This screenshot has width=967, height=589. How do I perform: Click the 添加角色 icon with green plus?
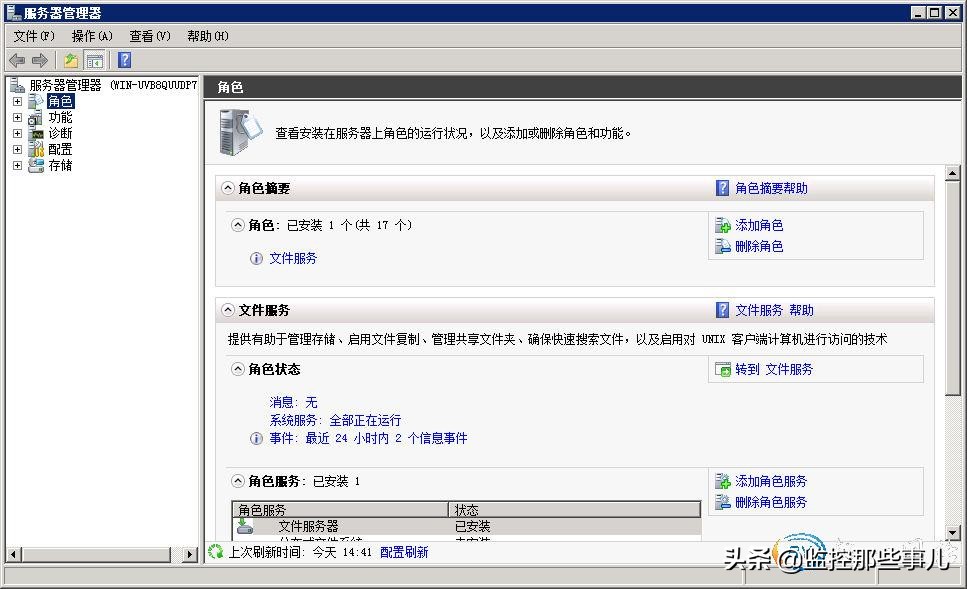tap(723, 225)
